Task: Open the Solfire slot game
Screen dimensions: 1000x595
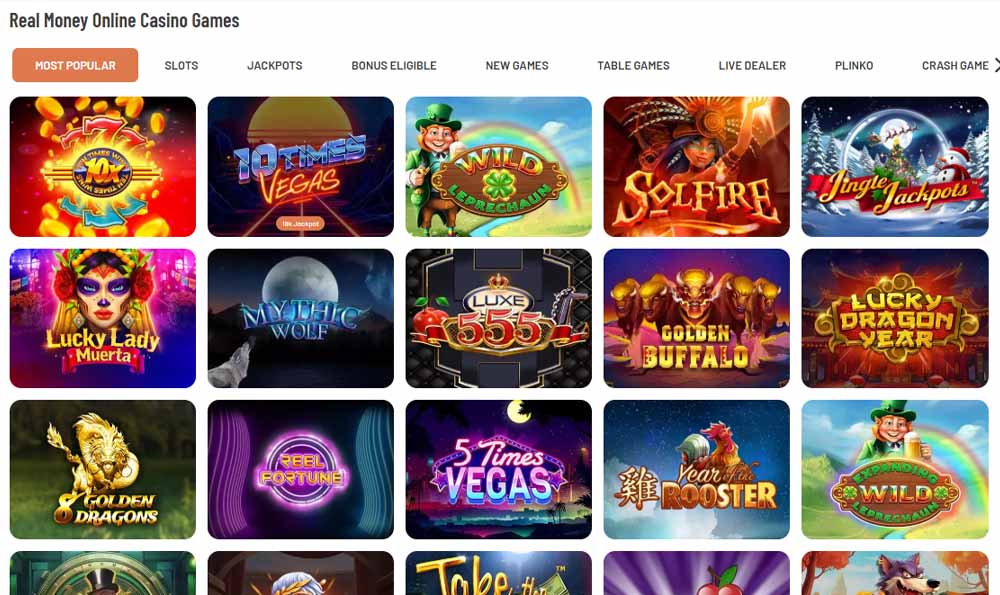Action: pos(696,166)
